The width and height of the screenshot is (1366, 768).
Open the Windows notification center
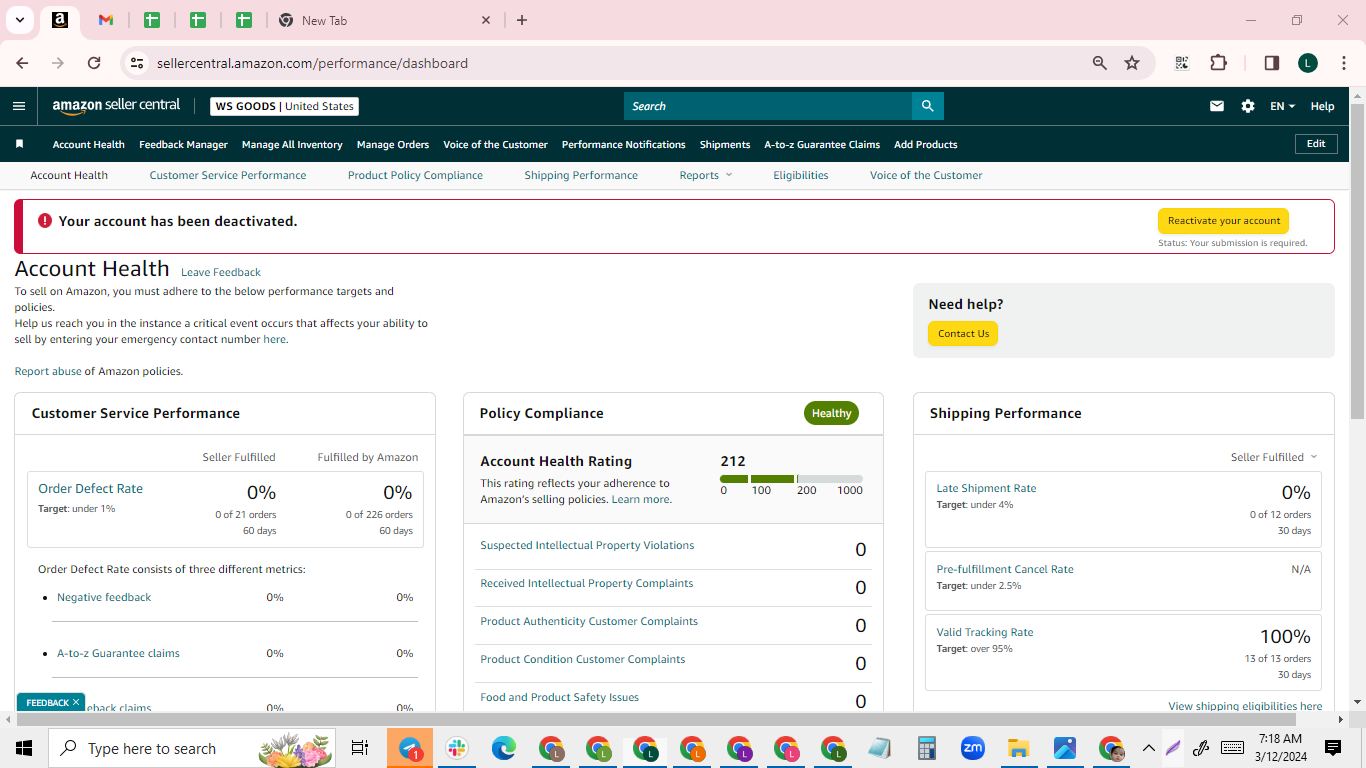coord(1333,748)
